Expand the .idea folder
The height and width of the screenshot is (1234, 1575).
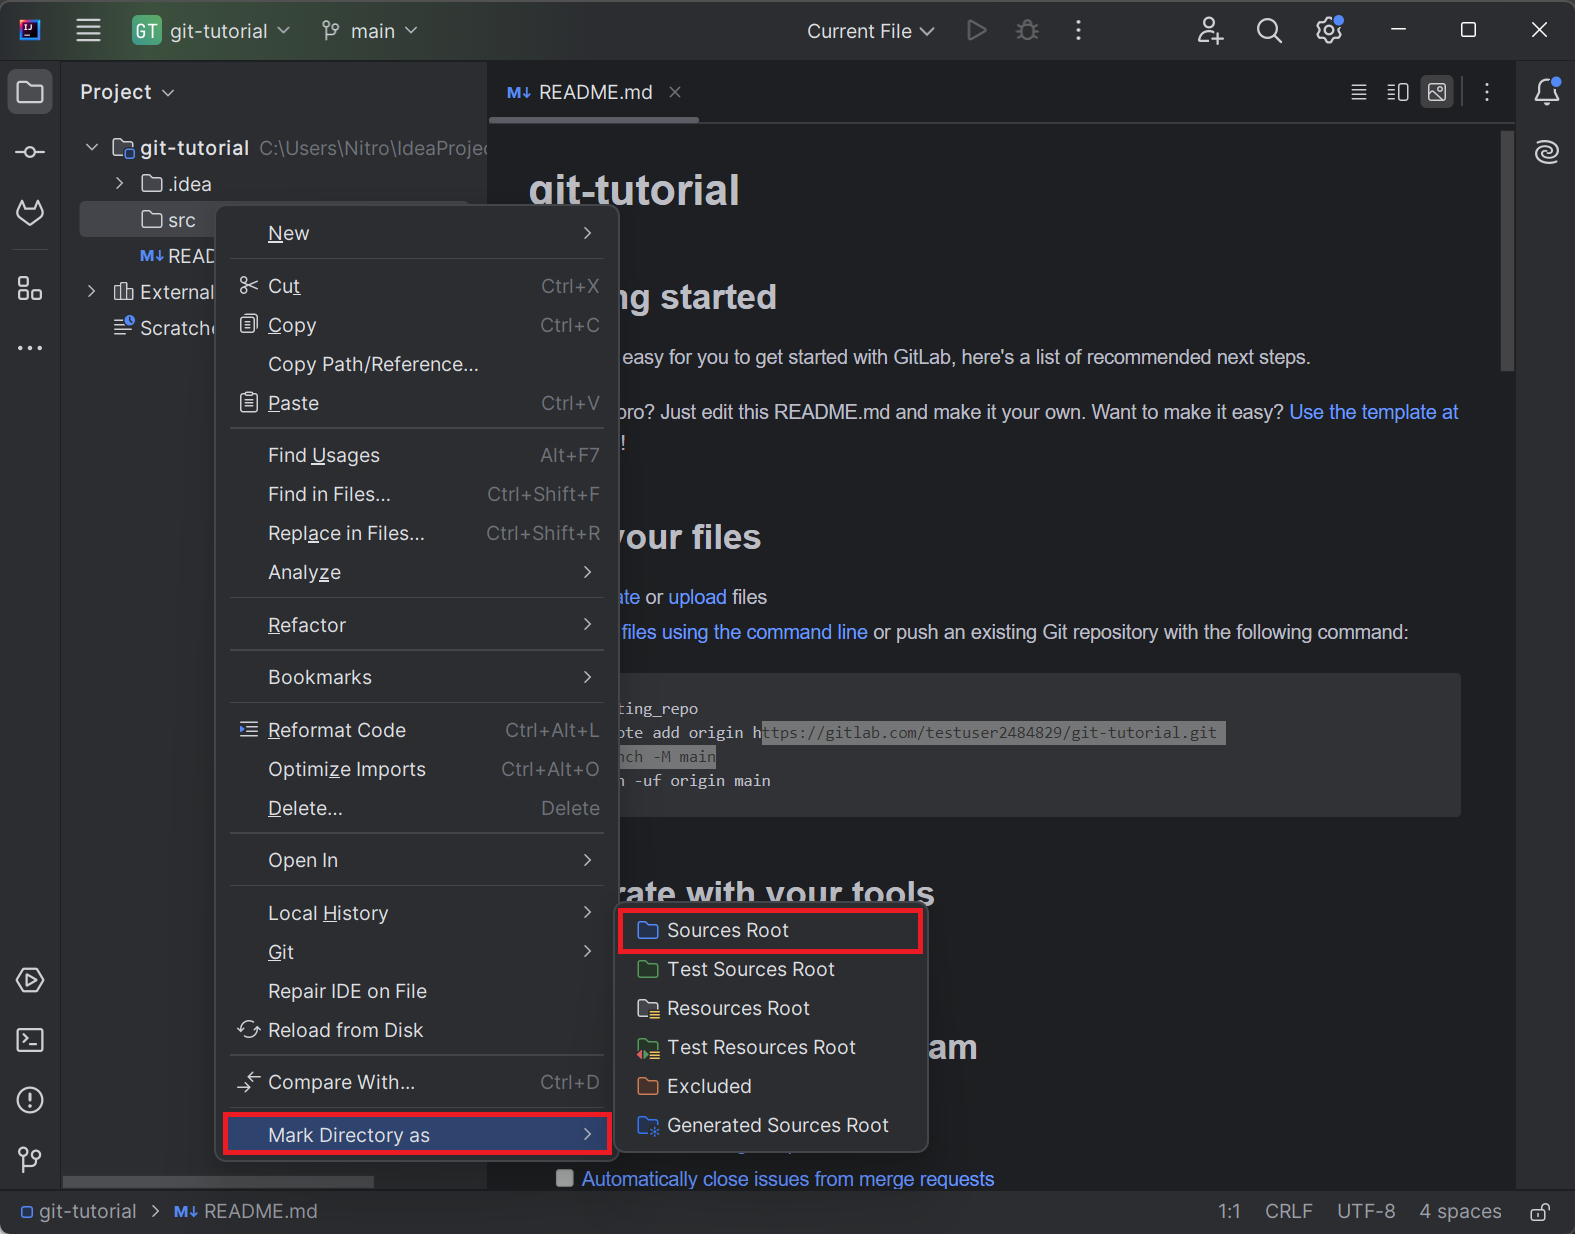(x=120, y=184)
